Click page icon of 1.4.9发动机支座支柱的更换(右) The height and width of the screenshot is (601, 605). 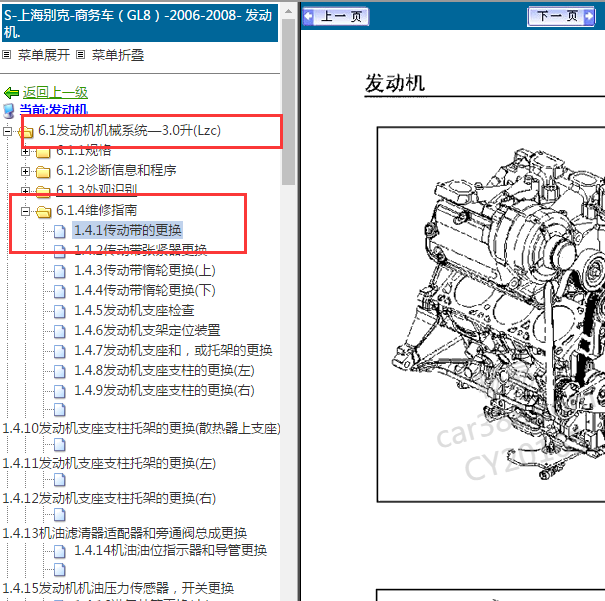59,392
